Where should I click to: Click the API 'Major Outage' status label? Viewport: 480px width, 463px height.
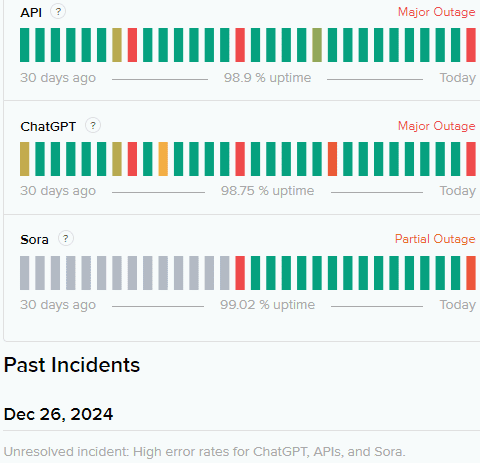click(x=436, y=12)
